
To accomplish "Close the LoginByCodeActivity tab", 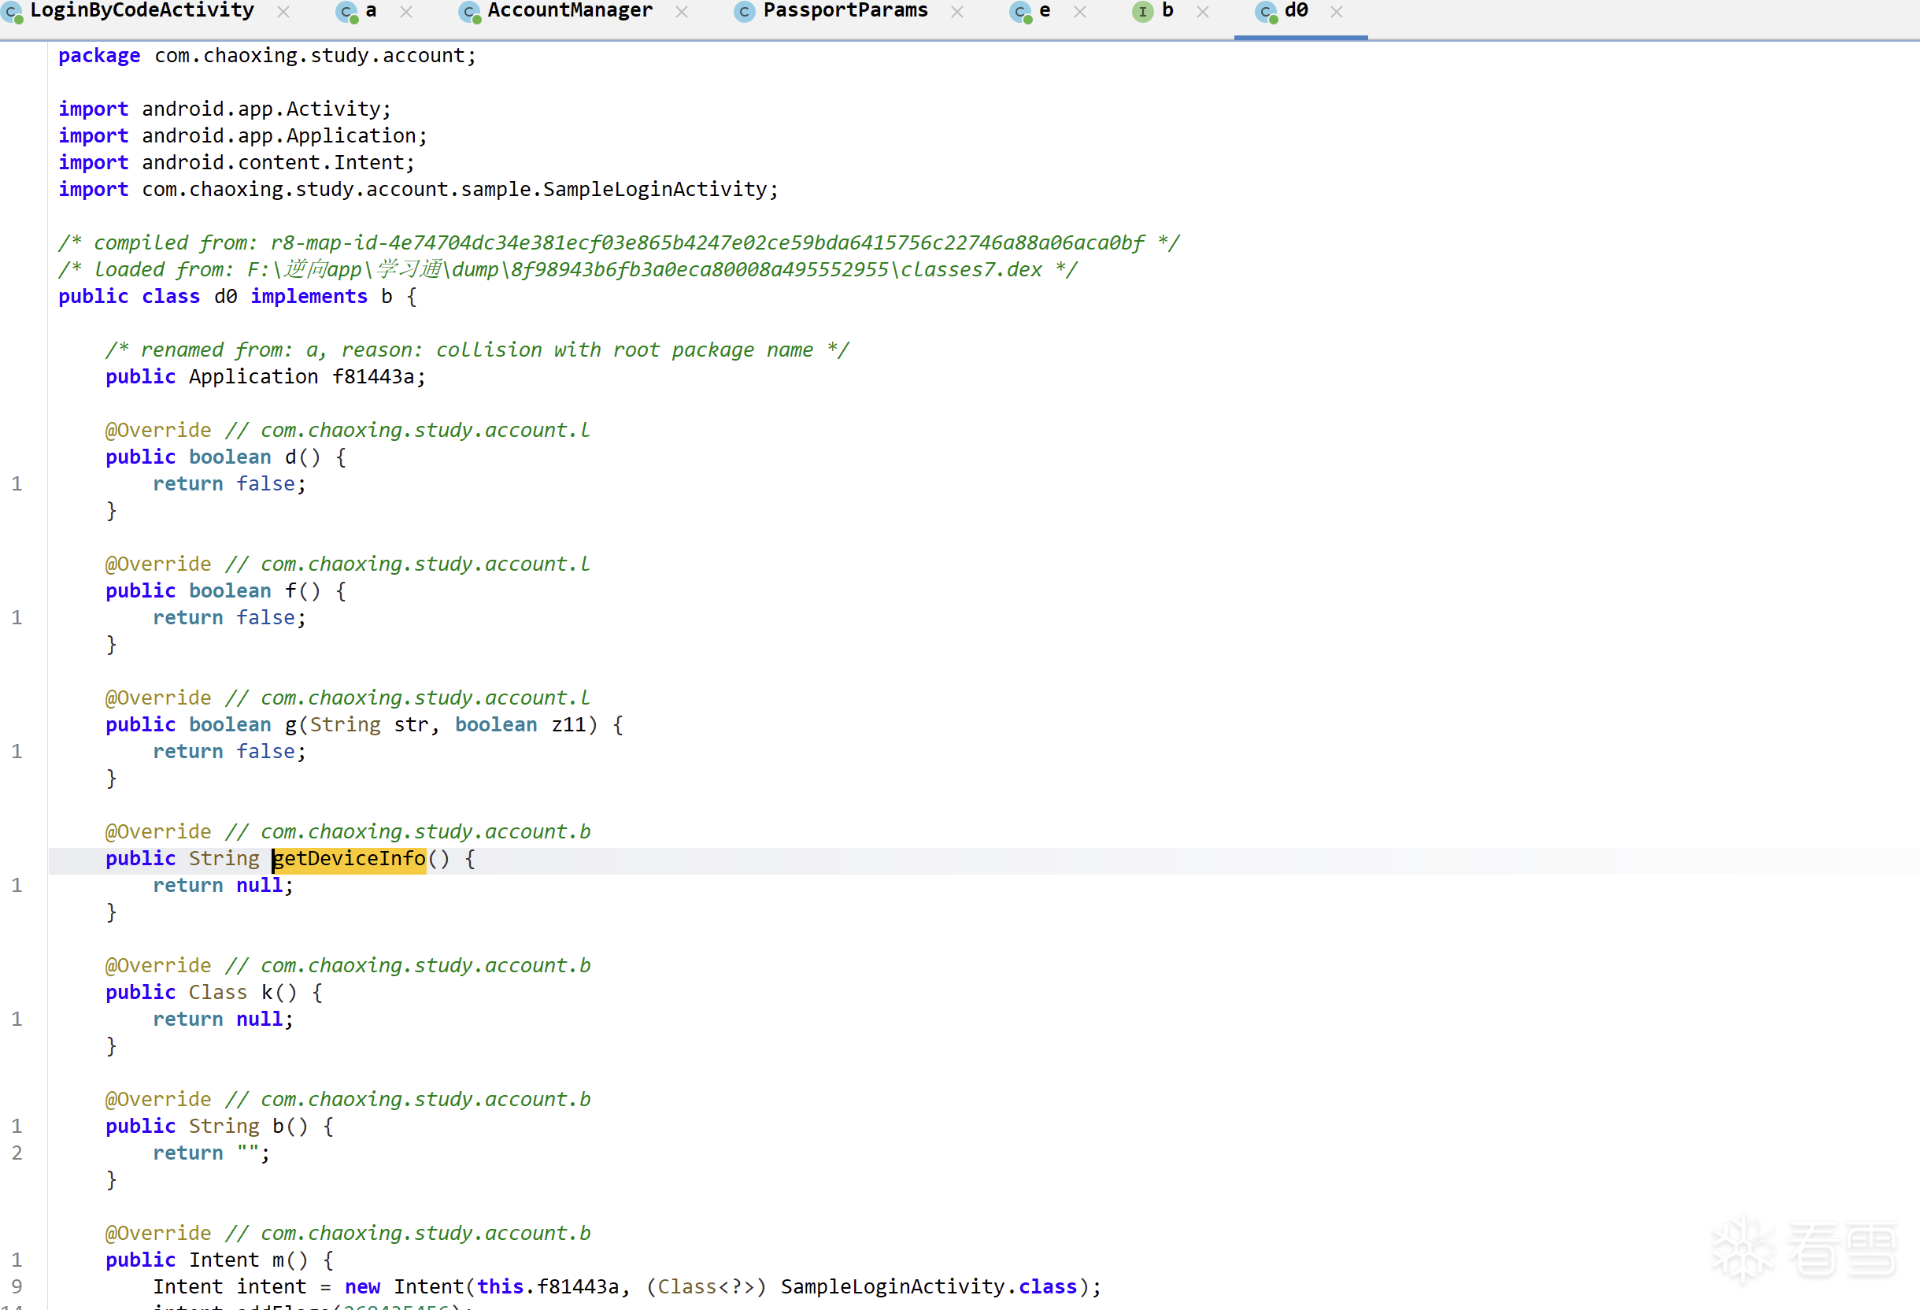I will click(x=283, y=12).
